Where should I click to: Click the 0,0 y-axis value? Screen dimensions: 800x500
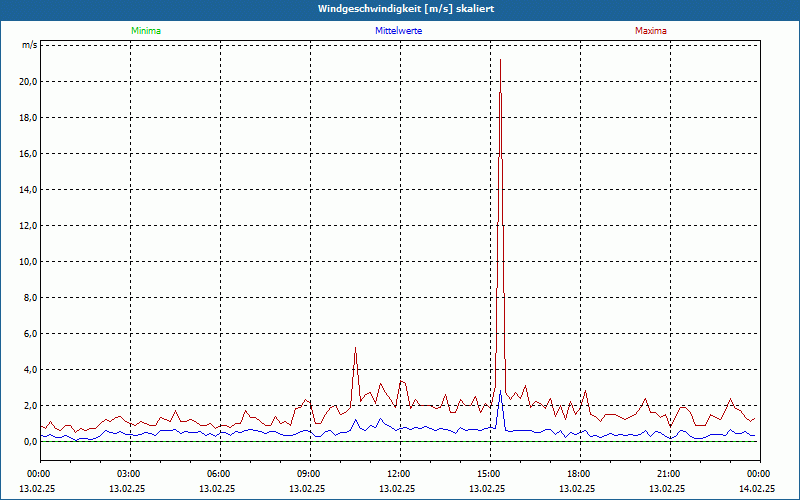click(x=31, y=441)
